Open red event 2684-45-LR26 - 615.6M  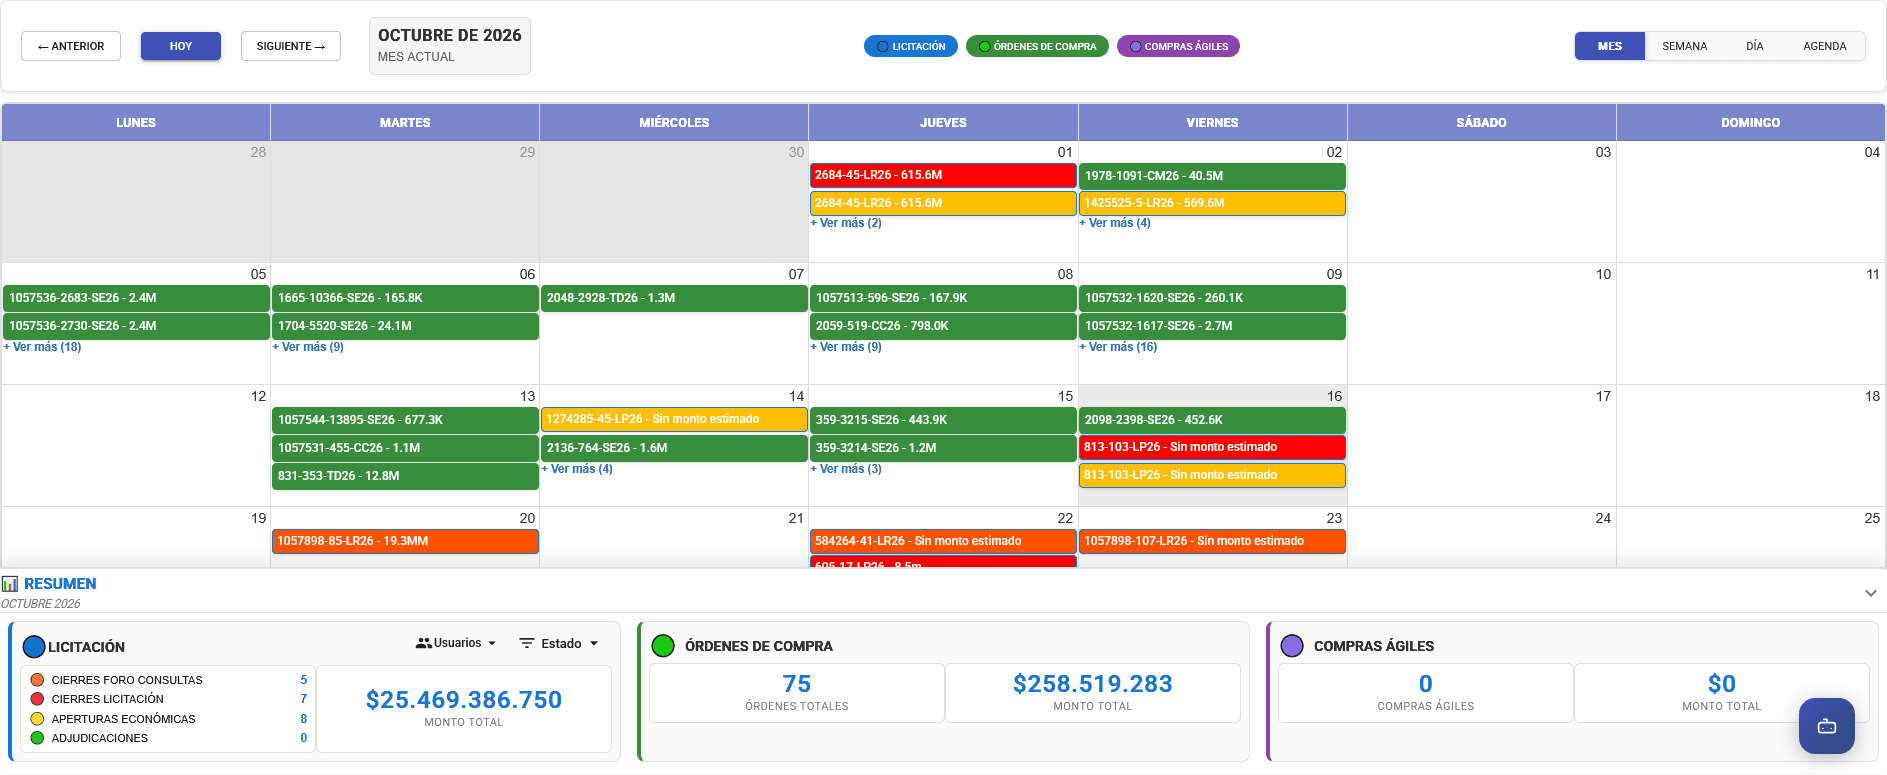coord(943,175)
